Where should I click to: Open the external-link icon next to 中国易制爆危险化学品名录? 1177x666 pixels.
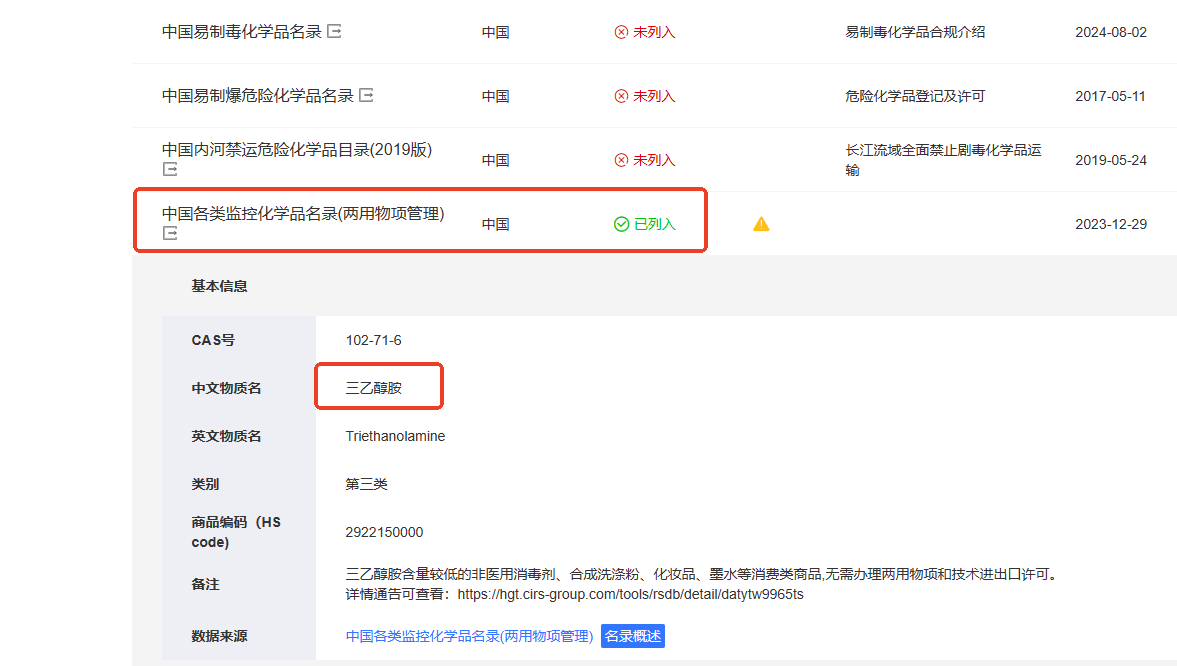367,96
